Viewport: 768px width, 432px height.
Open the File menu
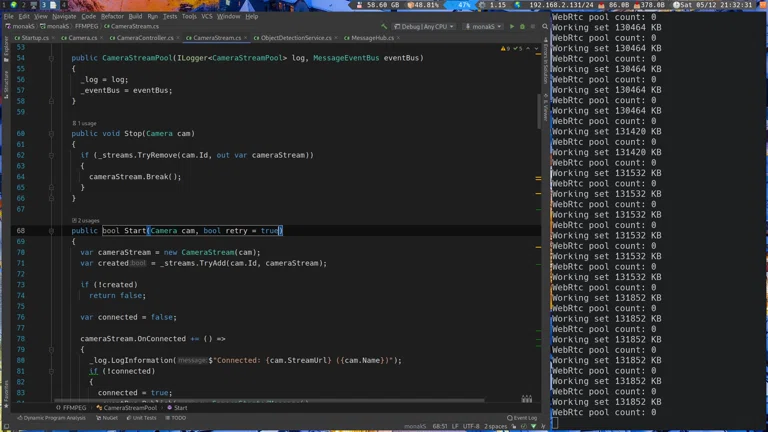pos(8,16)
